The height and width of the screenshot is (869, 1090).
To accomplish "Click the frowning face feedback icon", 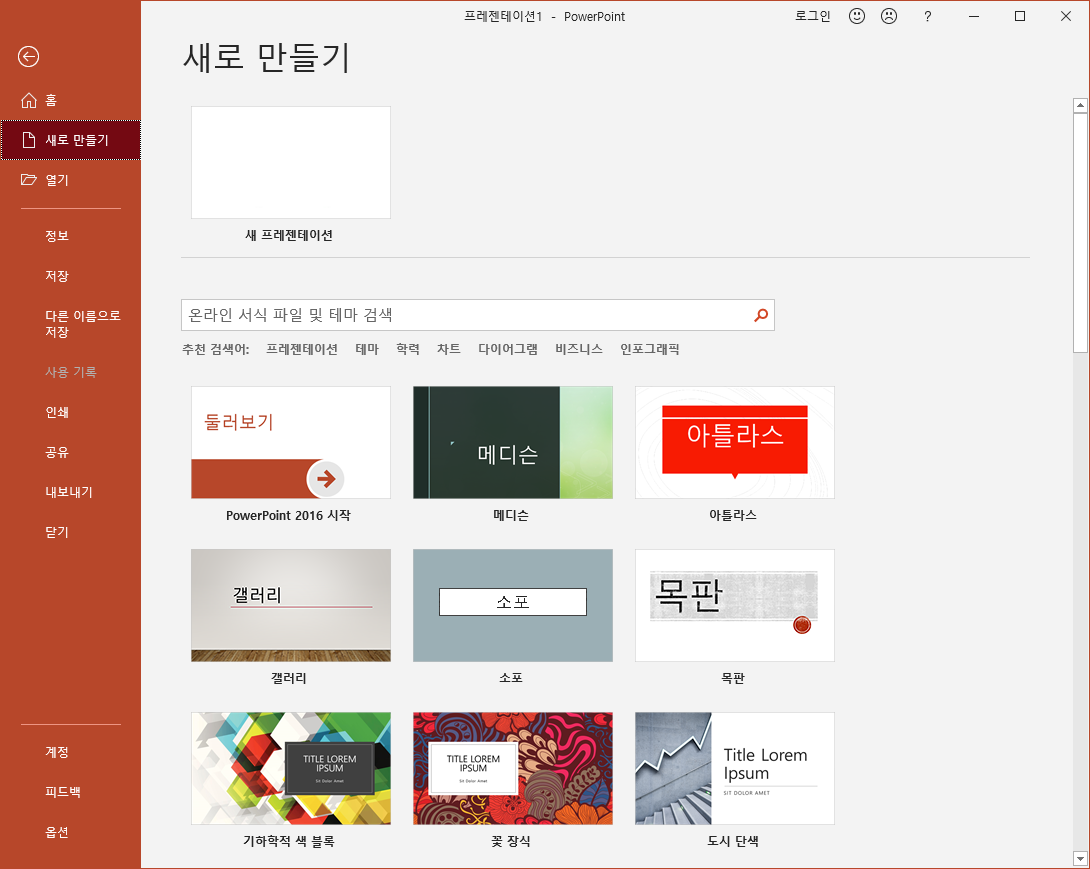I will pyautogui.click(x=889, y=16).
